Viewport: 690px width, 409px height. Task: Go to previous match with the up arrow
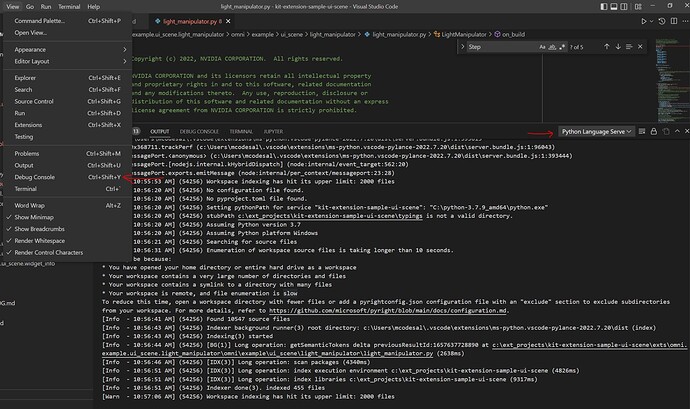[x=607, y=47]
